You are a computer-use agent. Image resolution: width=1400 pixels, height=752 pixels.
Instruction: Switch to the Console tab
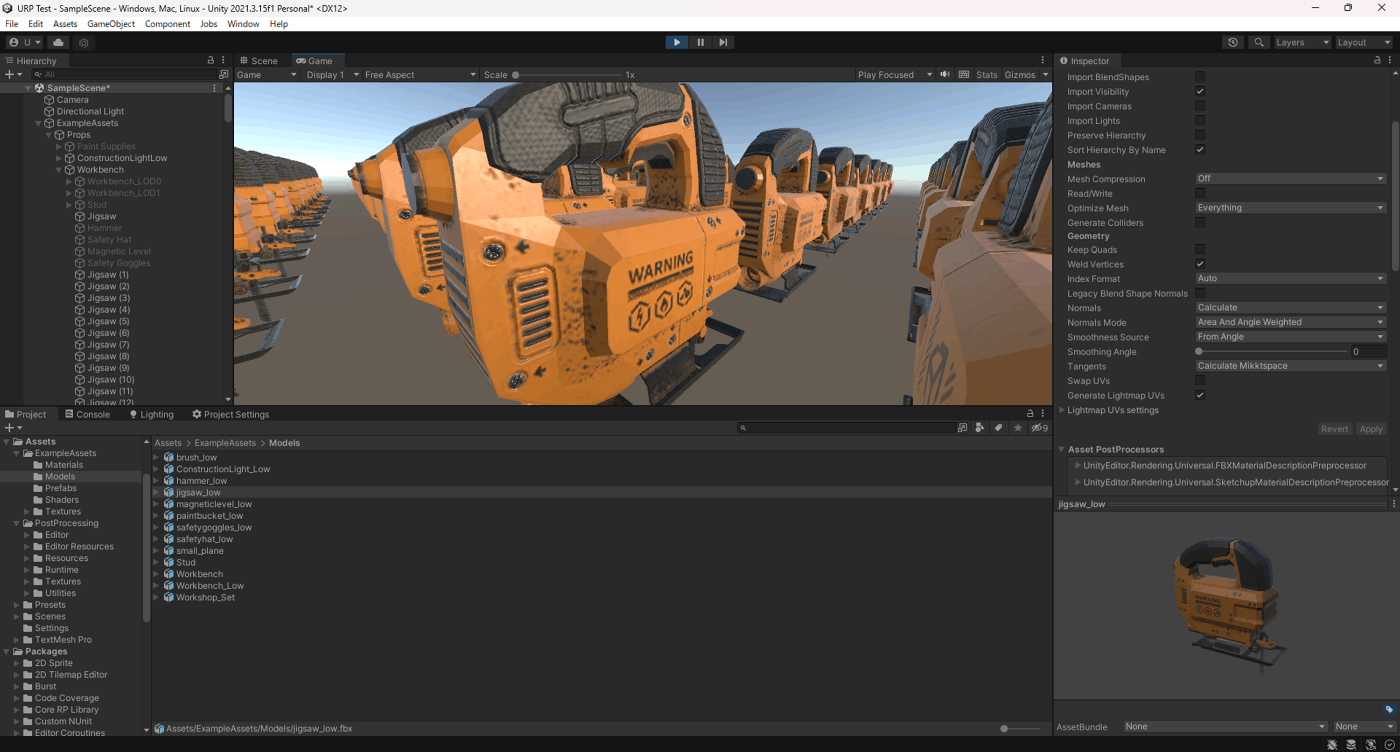87,414
